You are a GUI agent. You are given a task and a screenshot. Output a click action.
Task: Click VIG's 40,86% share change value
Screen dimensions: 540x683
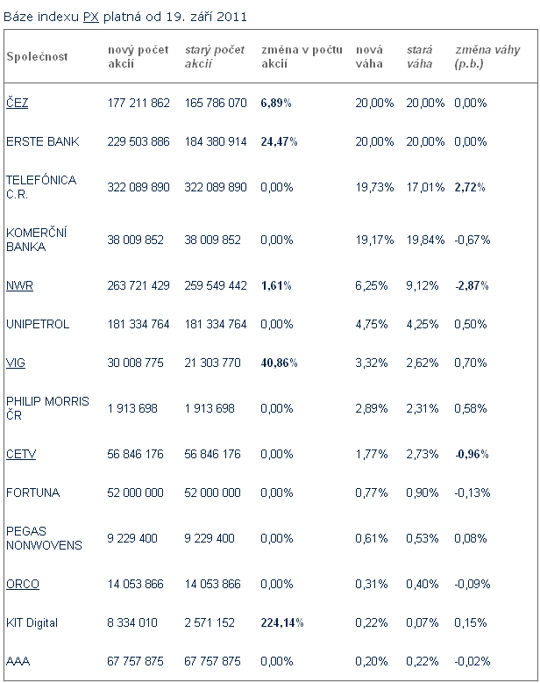279,363
